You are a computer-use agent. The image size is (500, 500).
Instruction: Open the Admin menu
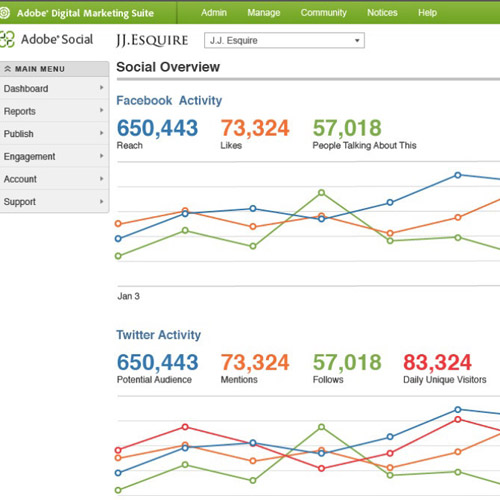click(x=214, y=13)
